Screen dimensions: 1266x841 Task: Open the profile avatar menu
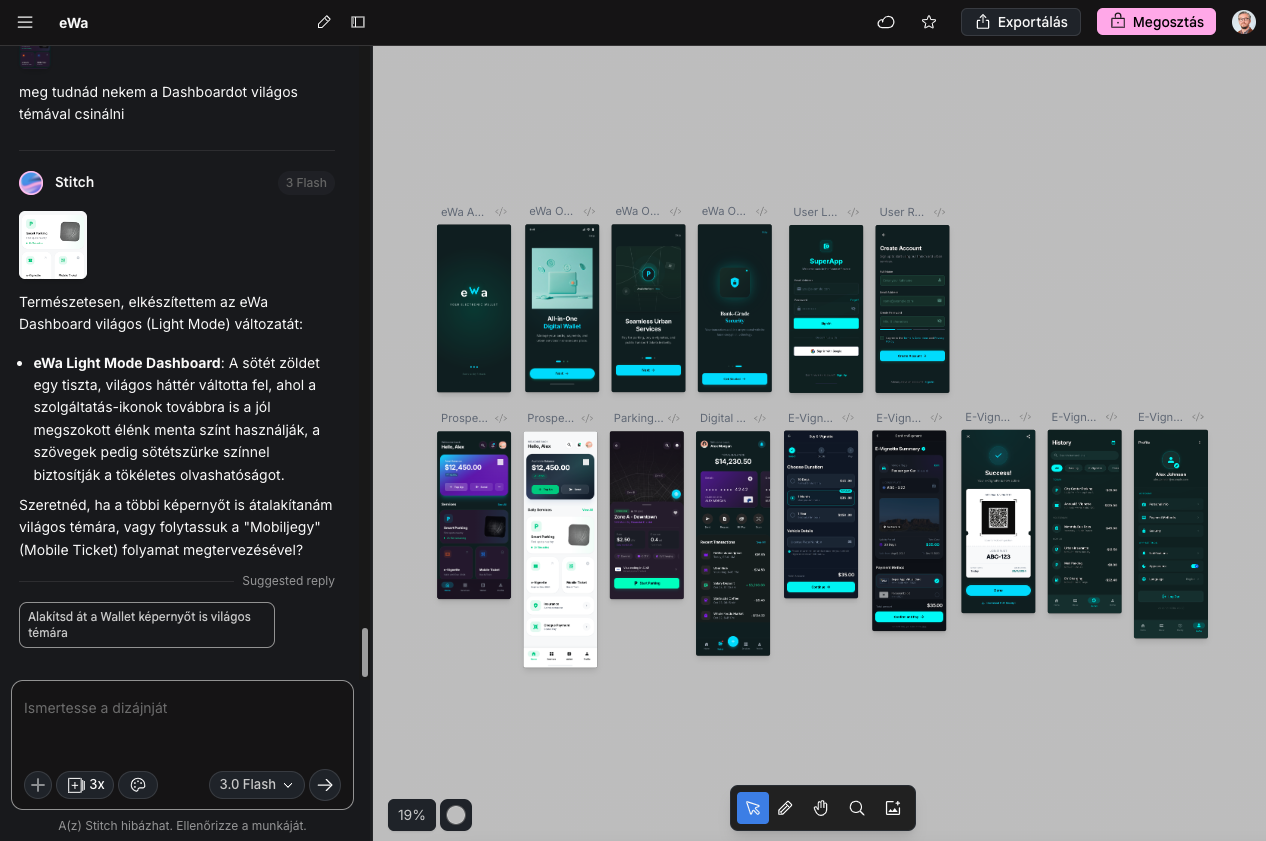click(1243, 21)
